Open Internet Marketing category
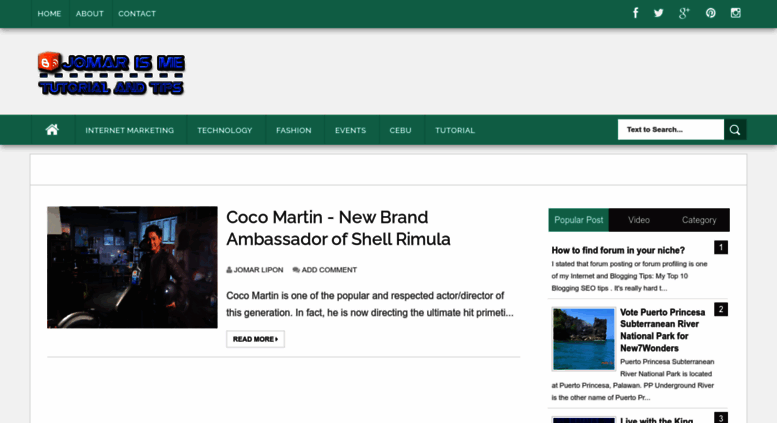 pos(130,130)
